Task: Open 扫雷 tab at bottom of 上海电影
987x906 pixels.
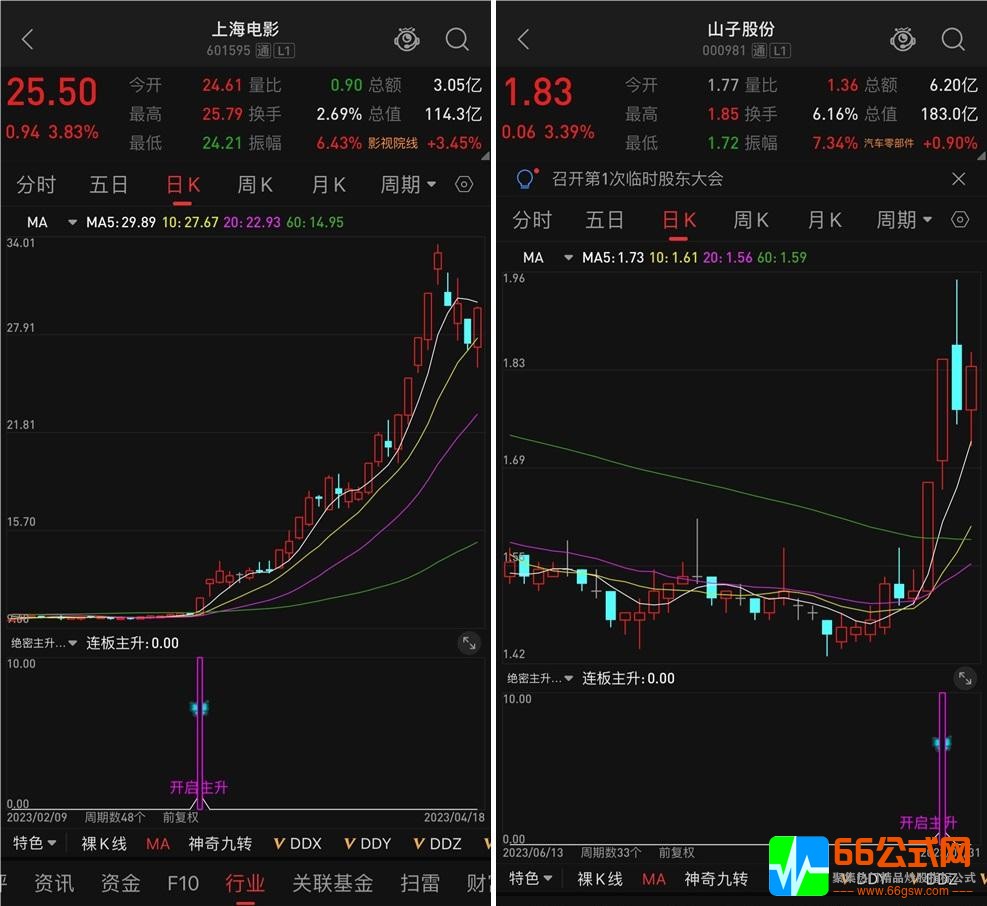Action: [420, 883]
